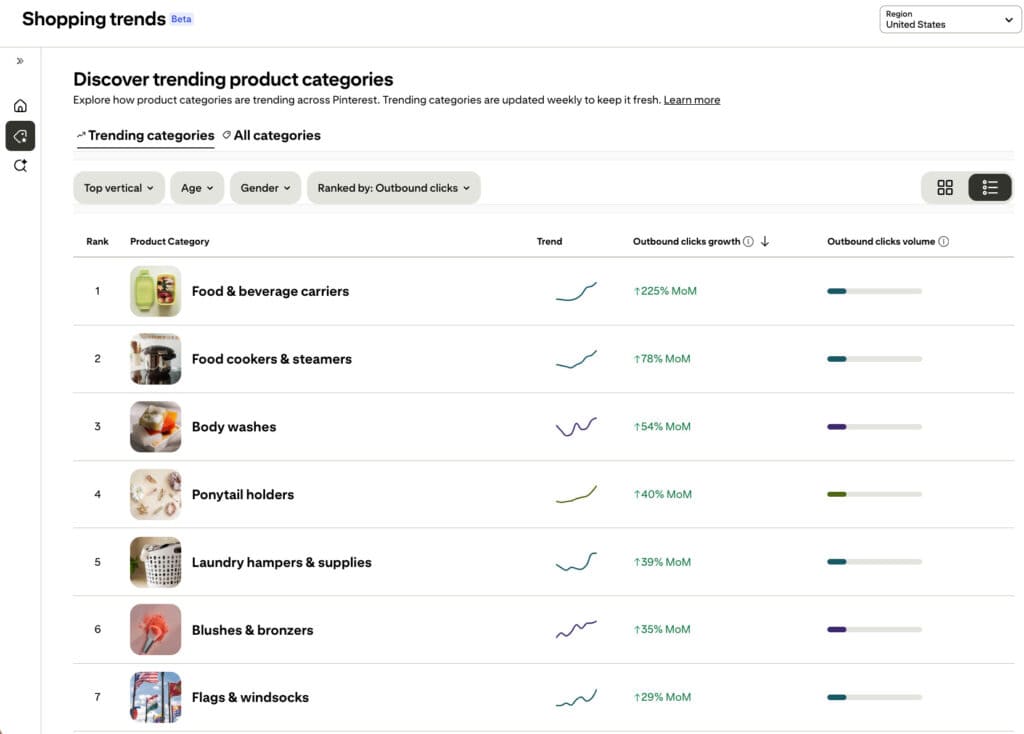The height and width of the screenshot is (734, 1024).
Task: Open Flags & windsocks category
Action: tap(250, 697)
